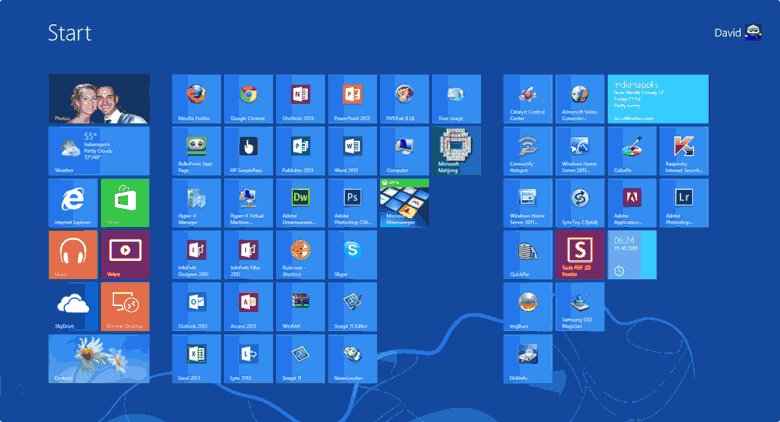Launch Snagit 11 Editor

[352, 307]
